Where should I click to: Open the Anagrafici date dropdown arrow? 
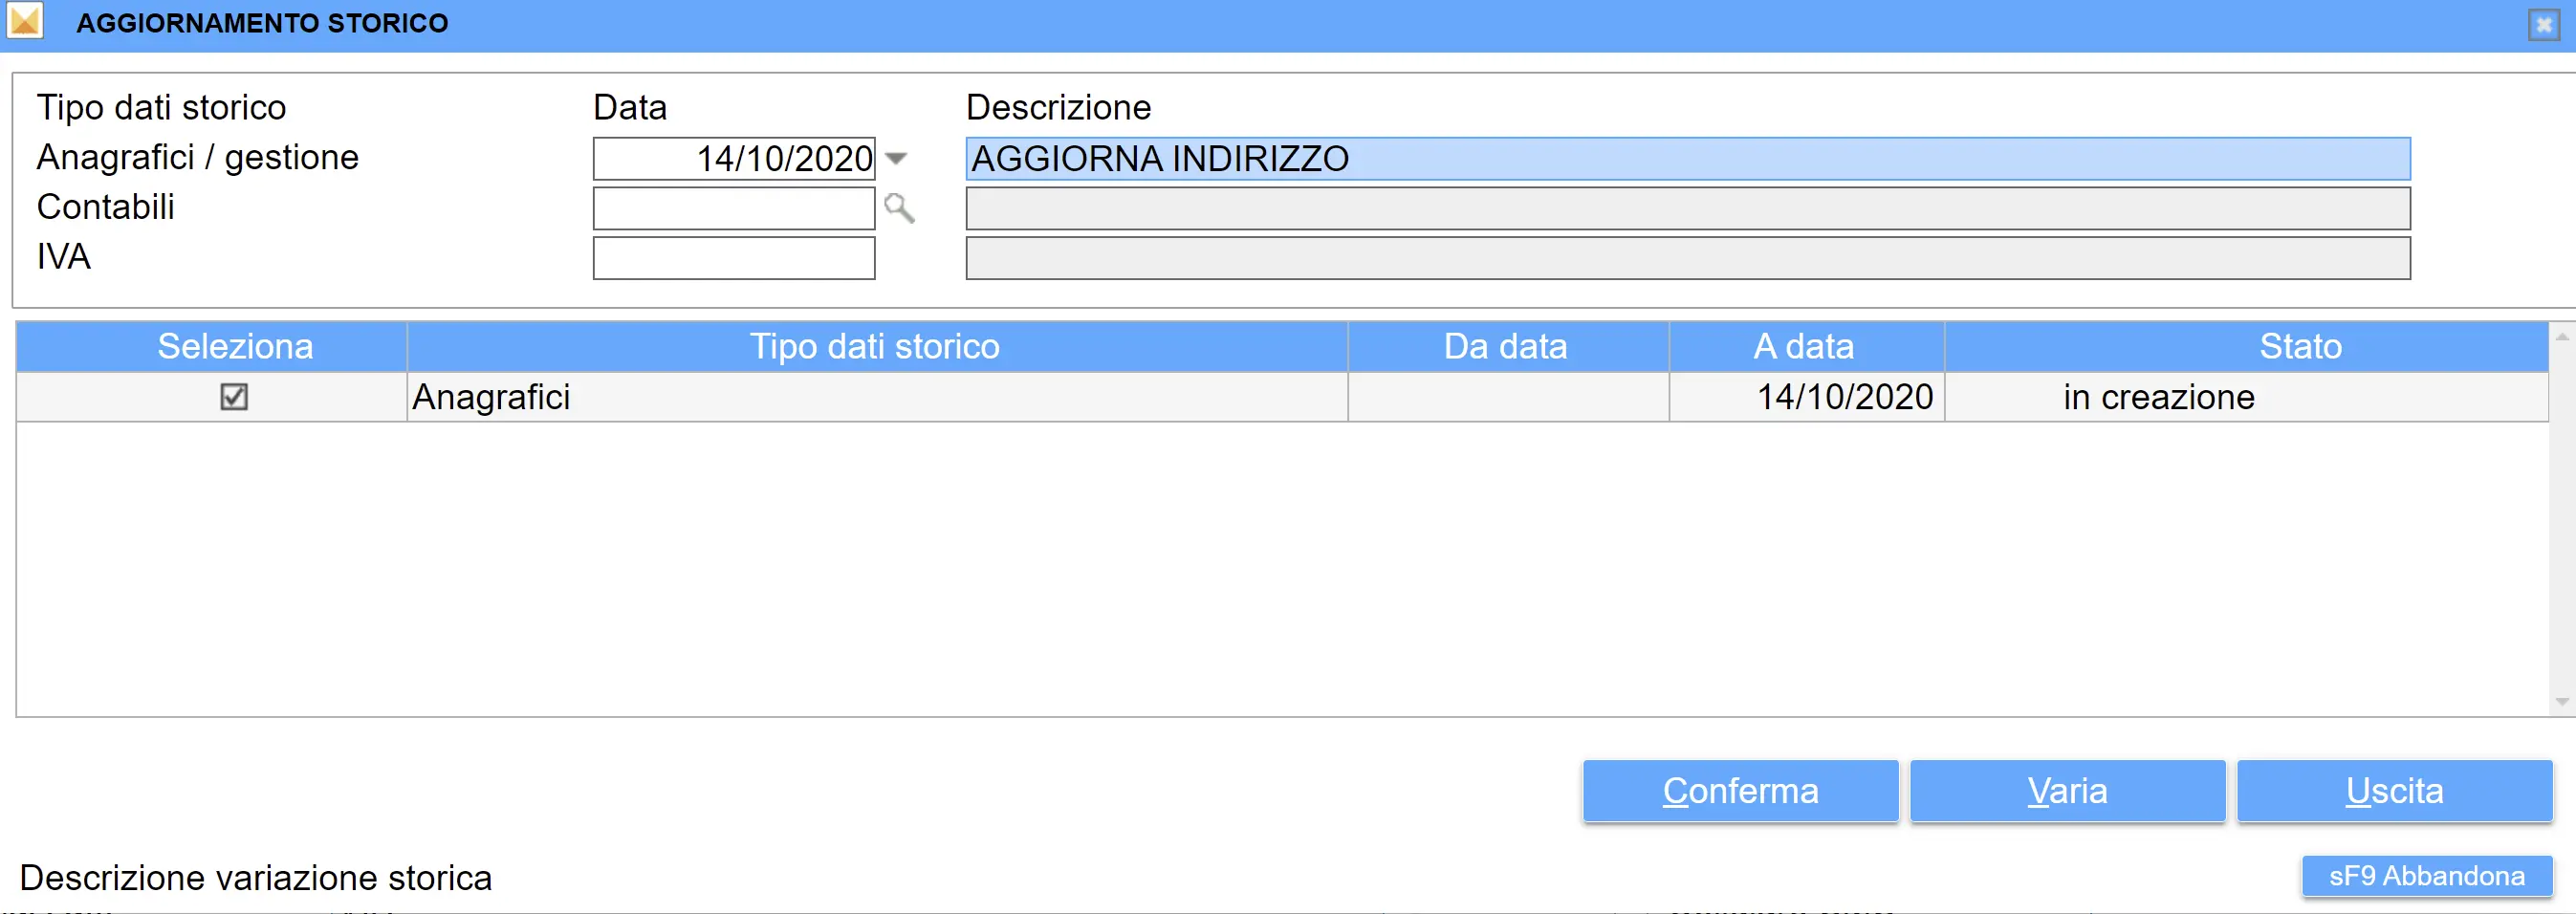tap(897, 158)
